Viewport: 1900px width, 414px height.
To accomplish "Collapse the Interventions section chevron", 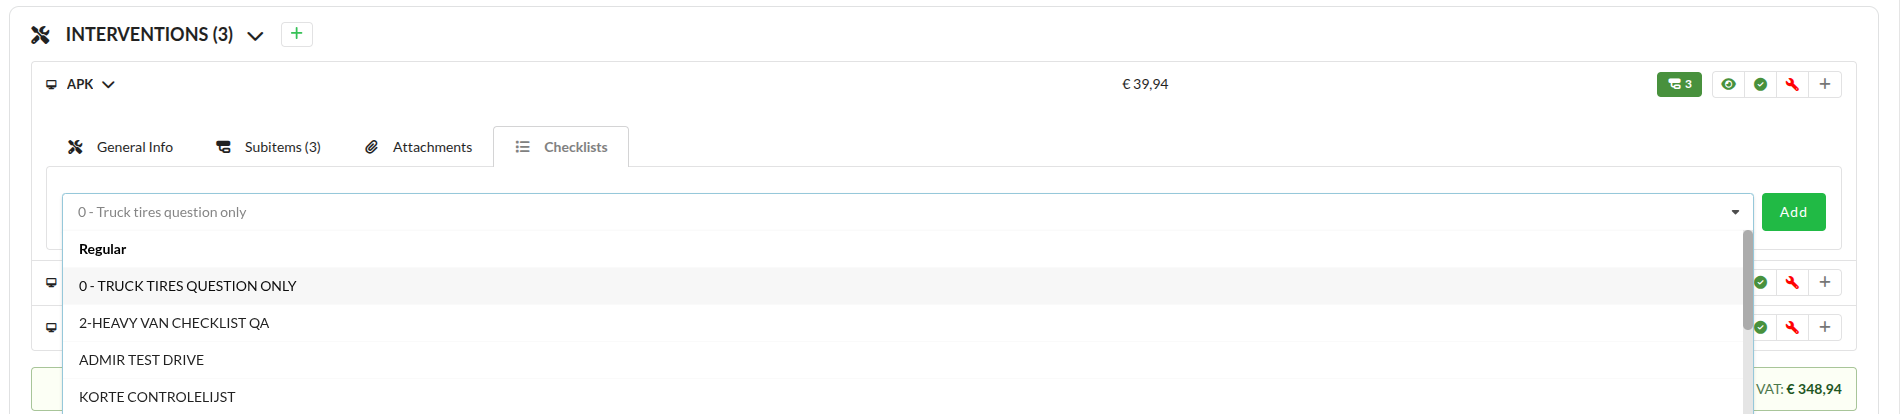I will click(x=255, y=36).
